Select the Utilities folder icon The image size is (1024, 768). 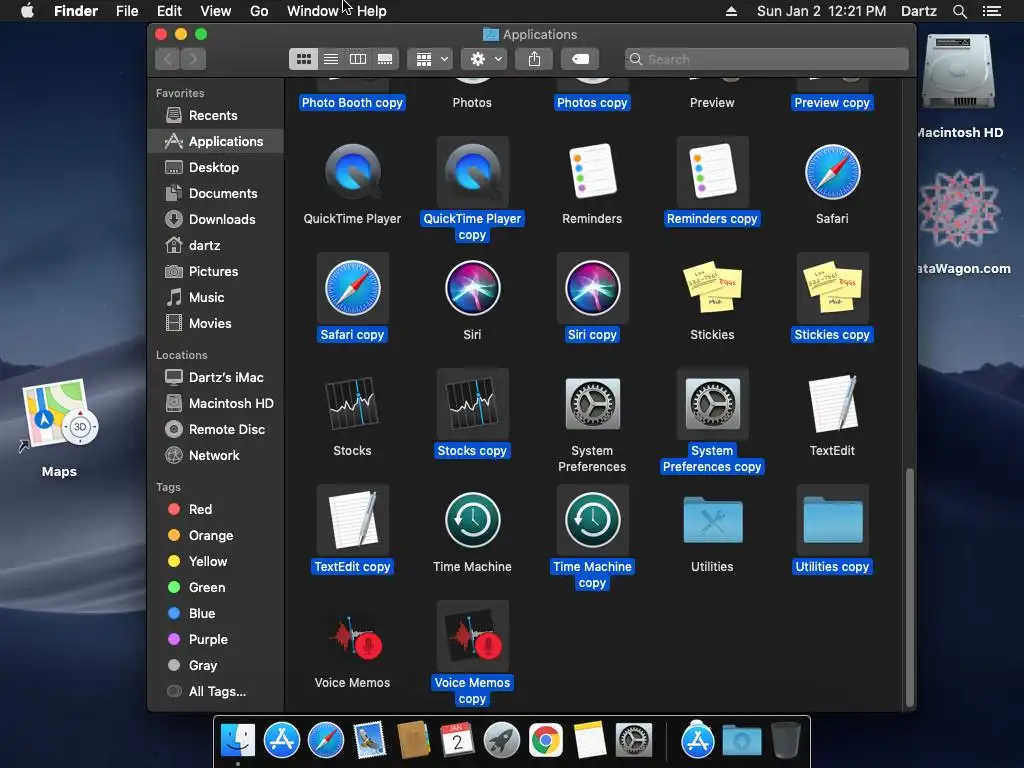(712, 520)
